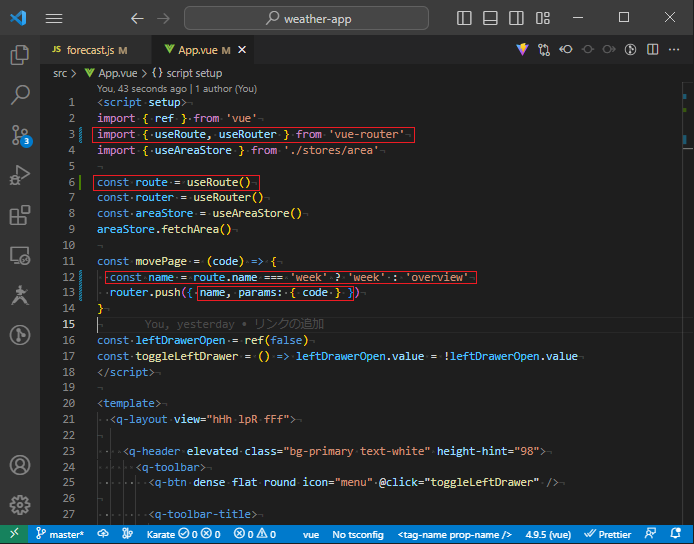Click src in the breadcrumb
Screen dimensions: 694x544
point(60,73)
